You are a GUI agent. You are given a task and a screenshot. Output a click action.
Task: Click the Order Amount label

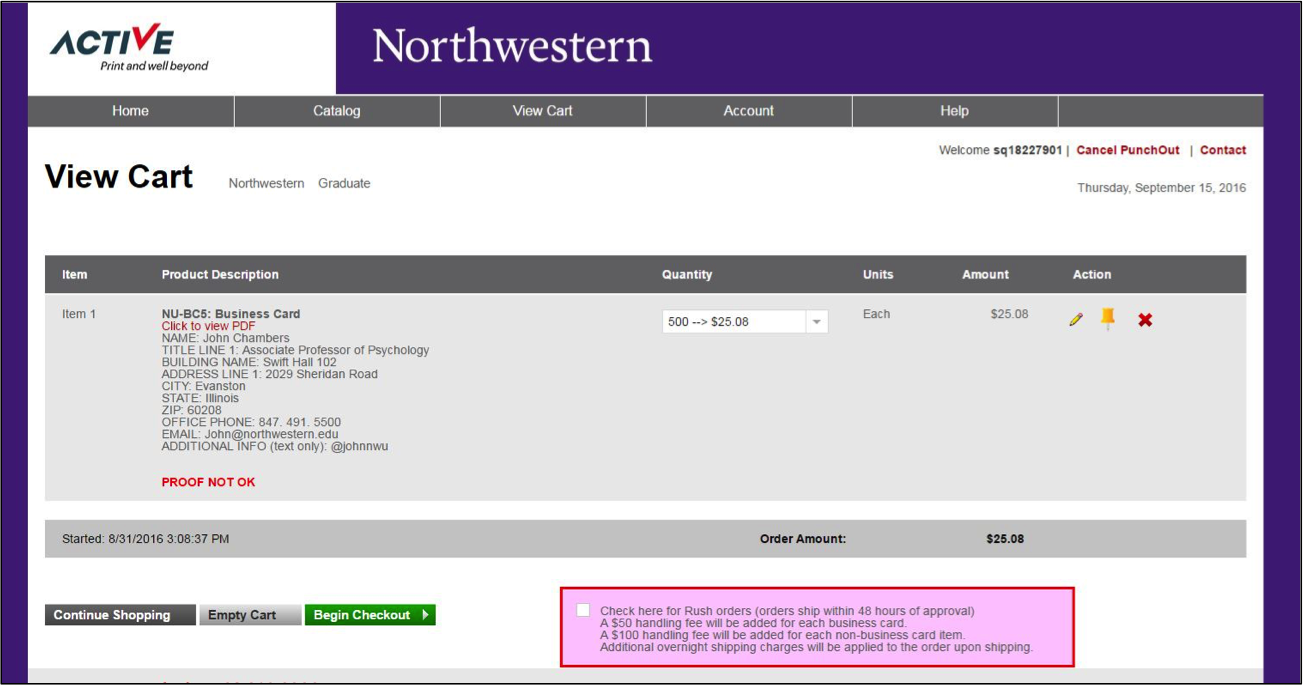[803, 539]
